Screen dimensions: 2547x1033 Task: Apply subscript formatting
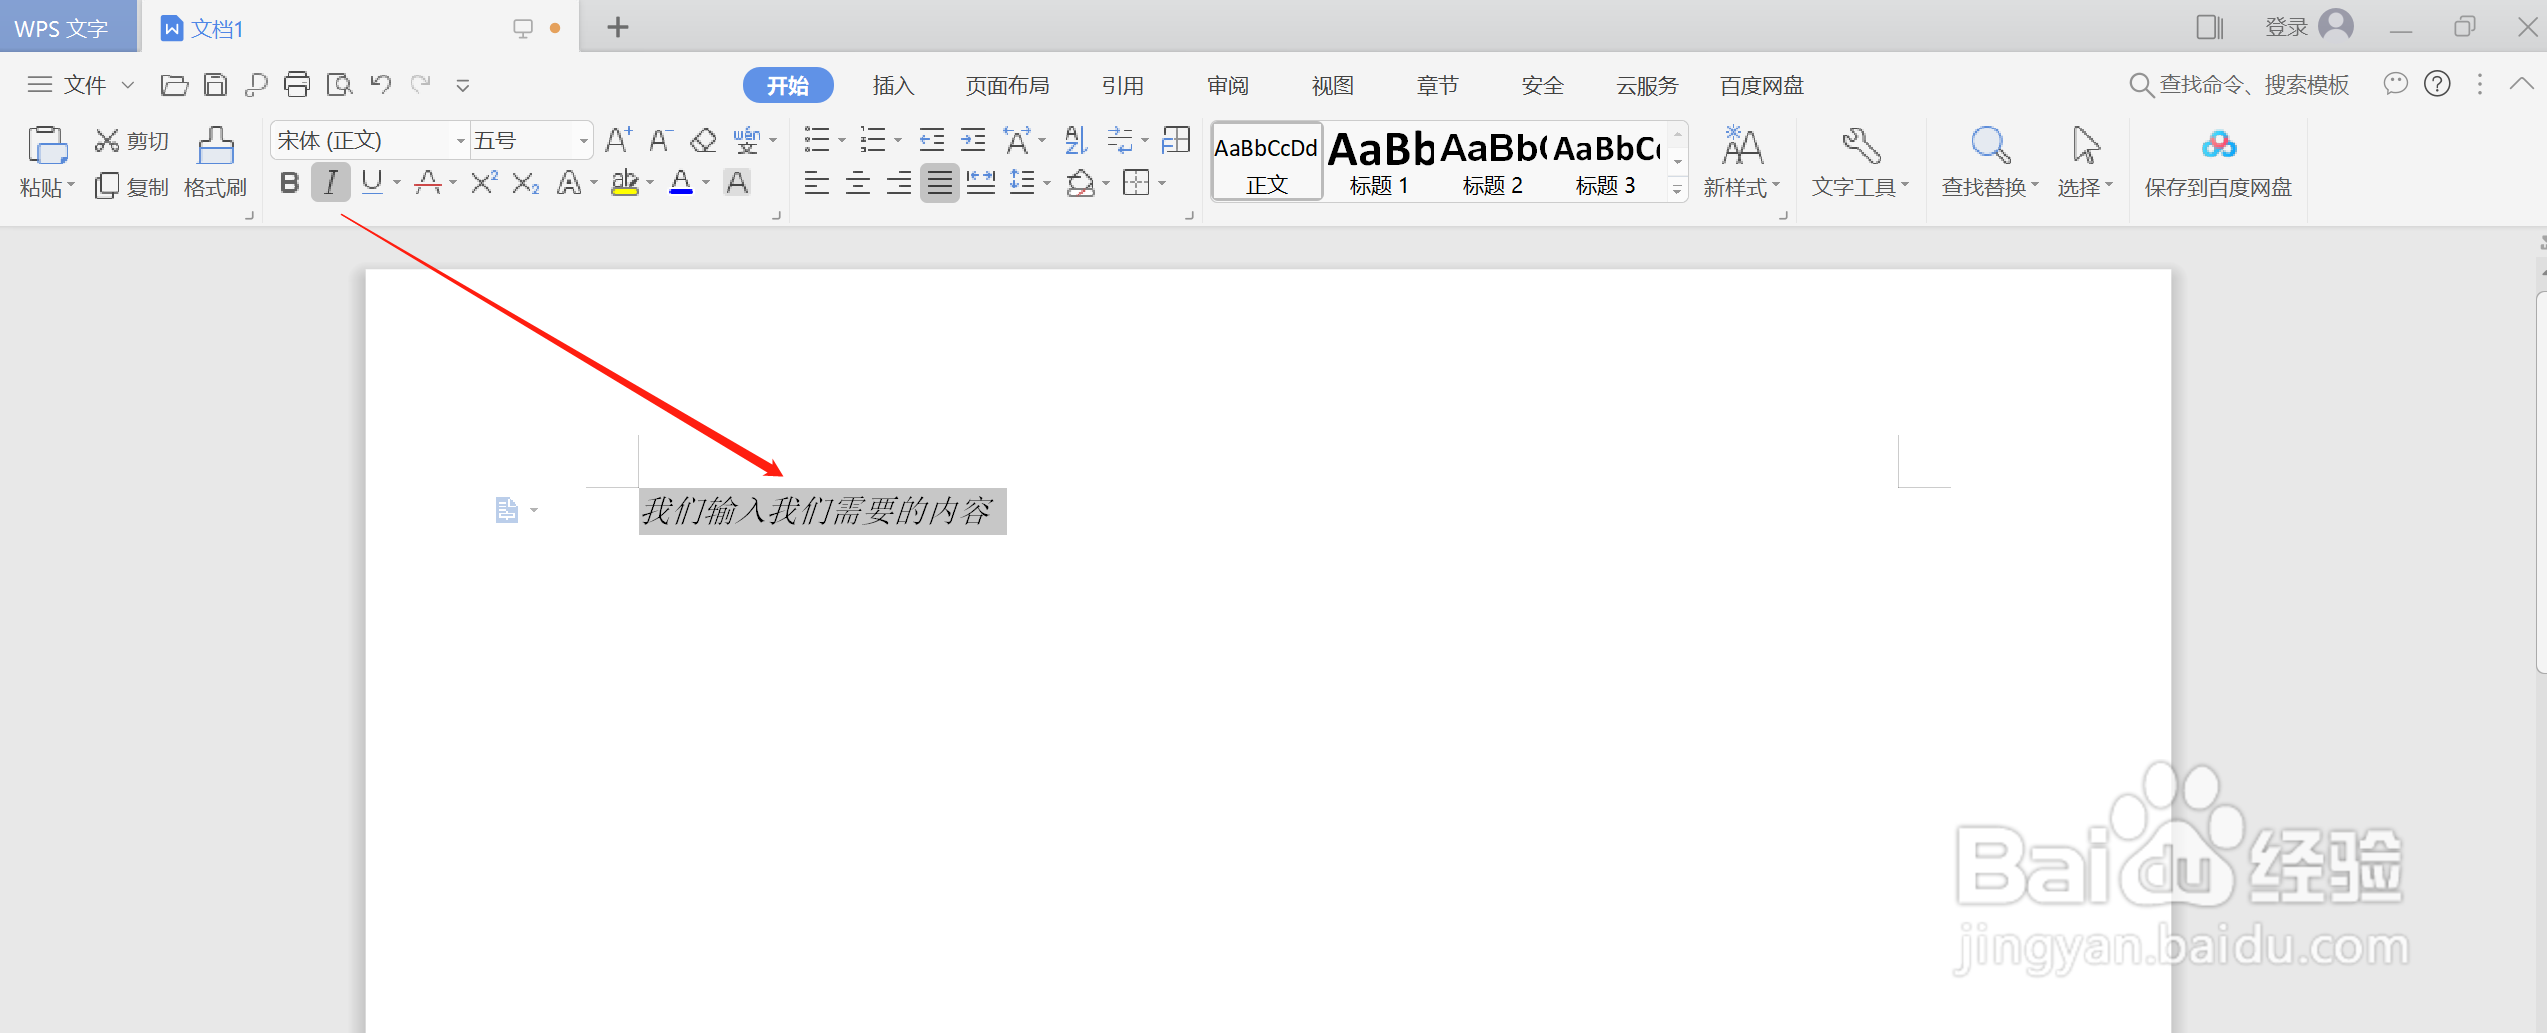click(x=526, y=183)
